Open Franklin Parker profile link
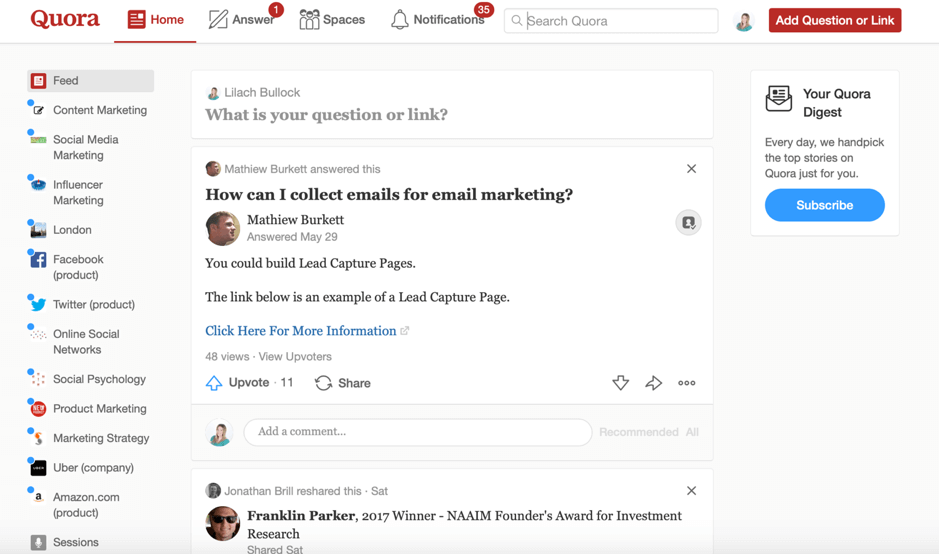The height and width of the screenshot is (554, 939). (x=301, y=516)
